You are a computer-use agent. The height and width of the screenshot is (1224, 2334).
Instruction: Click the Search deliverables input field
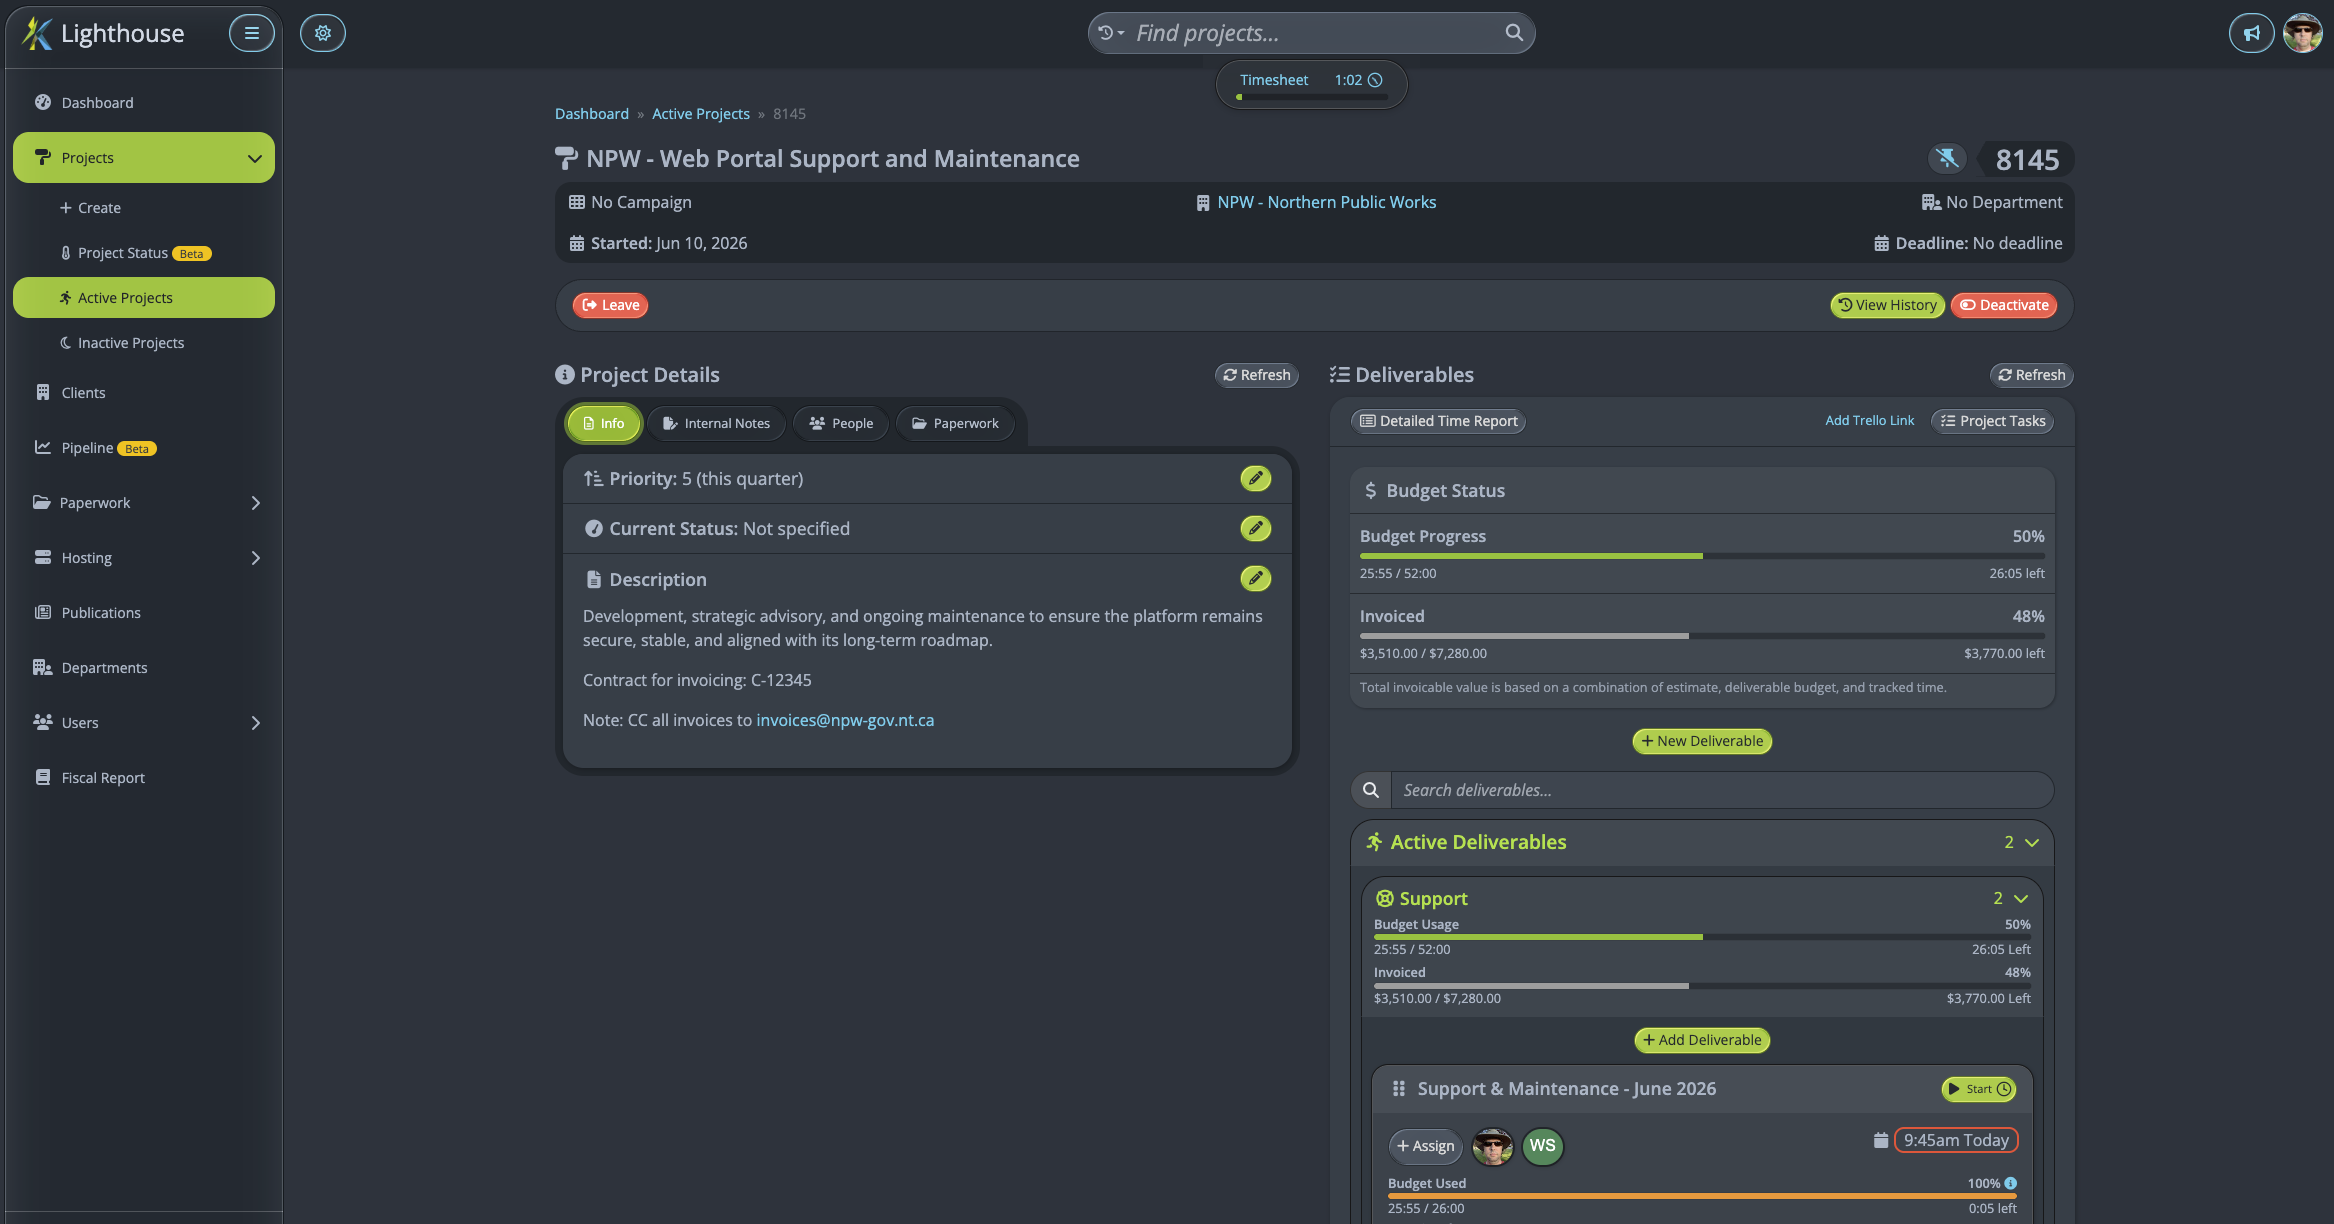click(1722, 790)
